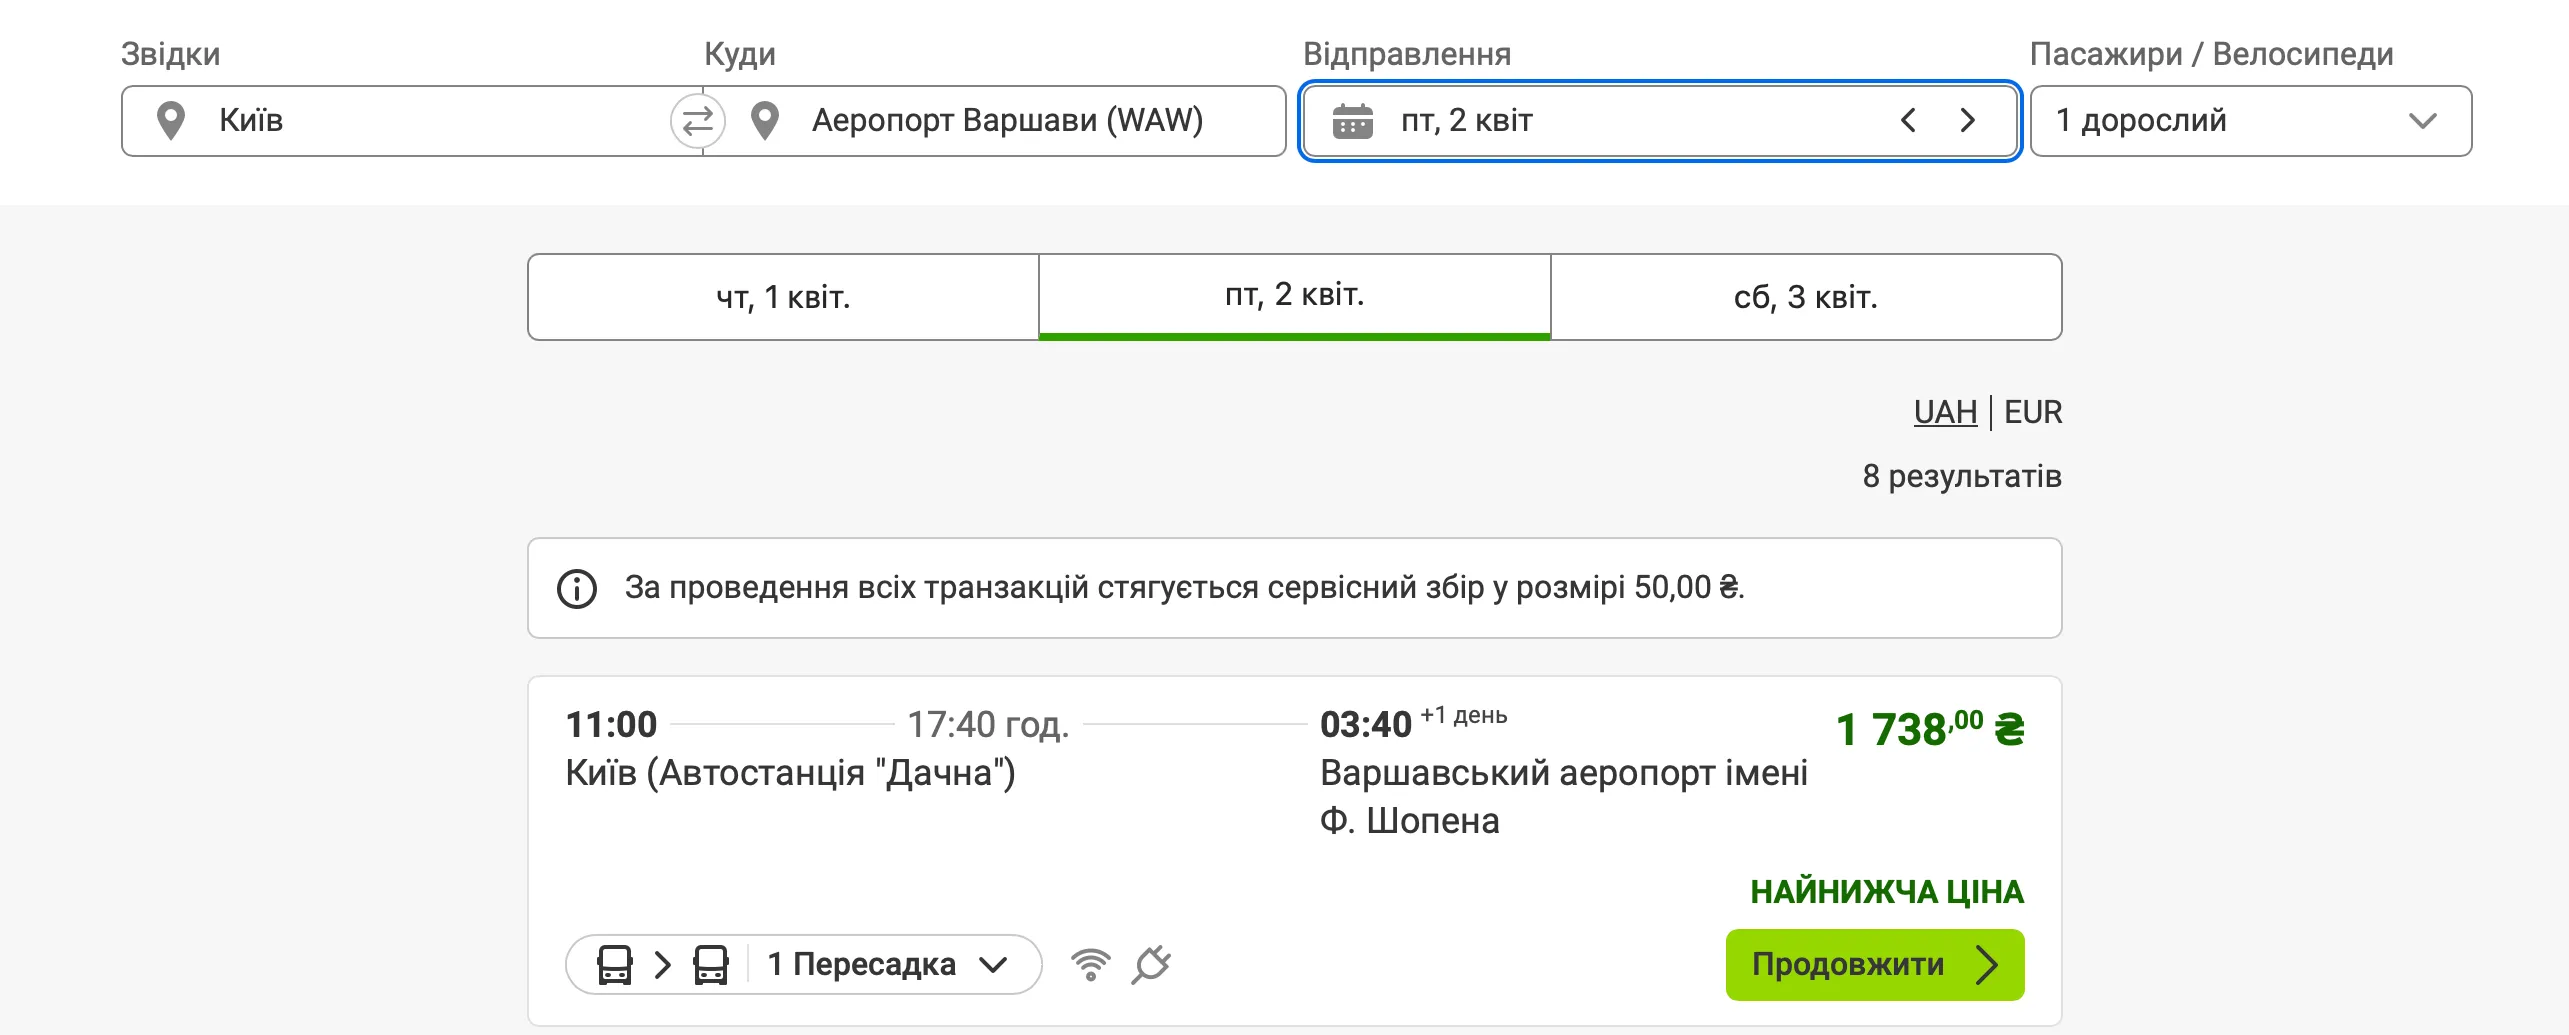
Task: Select the пт, 2 квіт. date tab
Action: [1295, 297]
